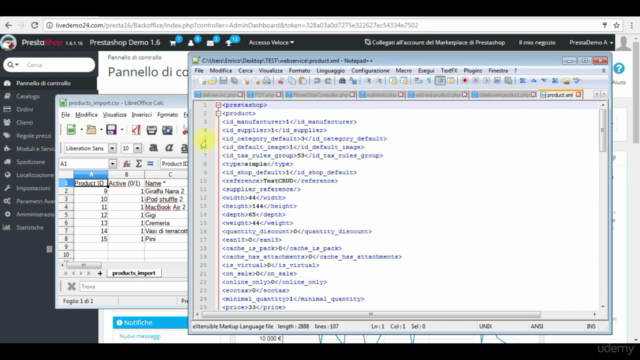Click browser bookmark star icon
Image resolution: width=640 pixels, height=360 pixels.
[x=617, y=25]
